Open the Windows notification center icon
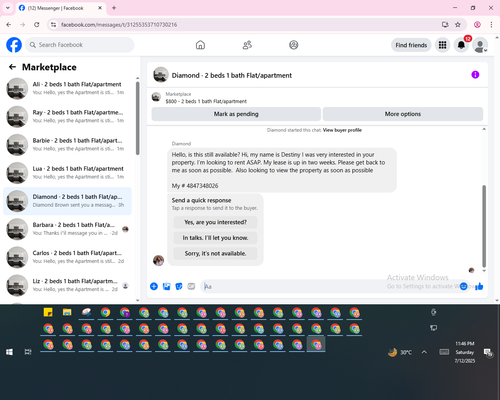 click(488, 352)
